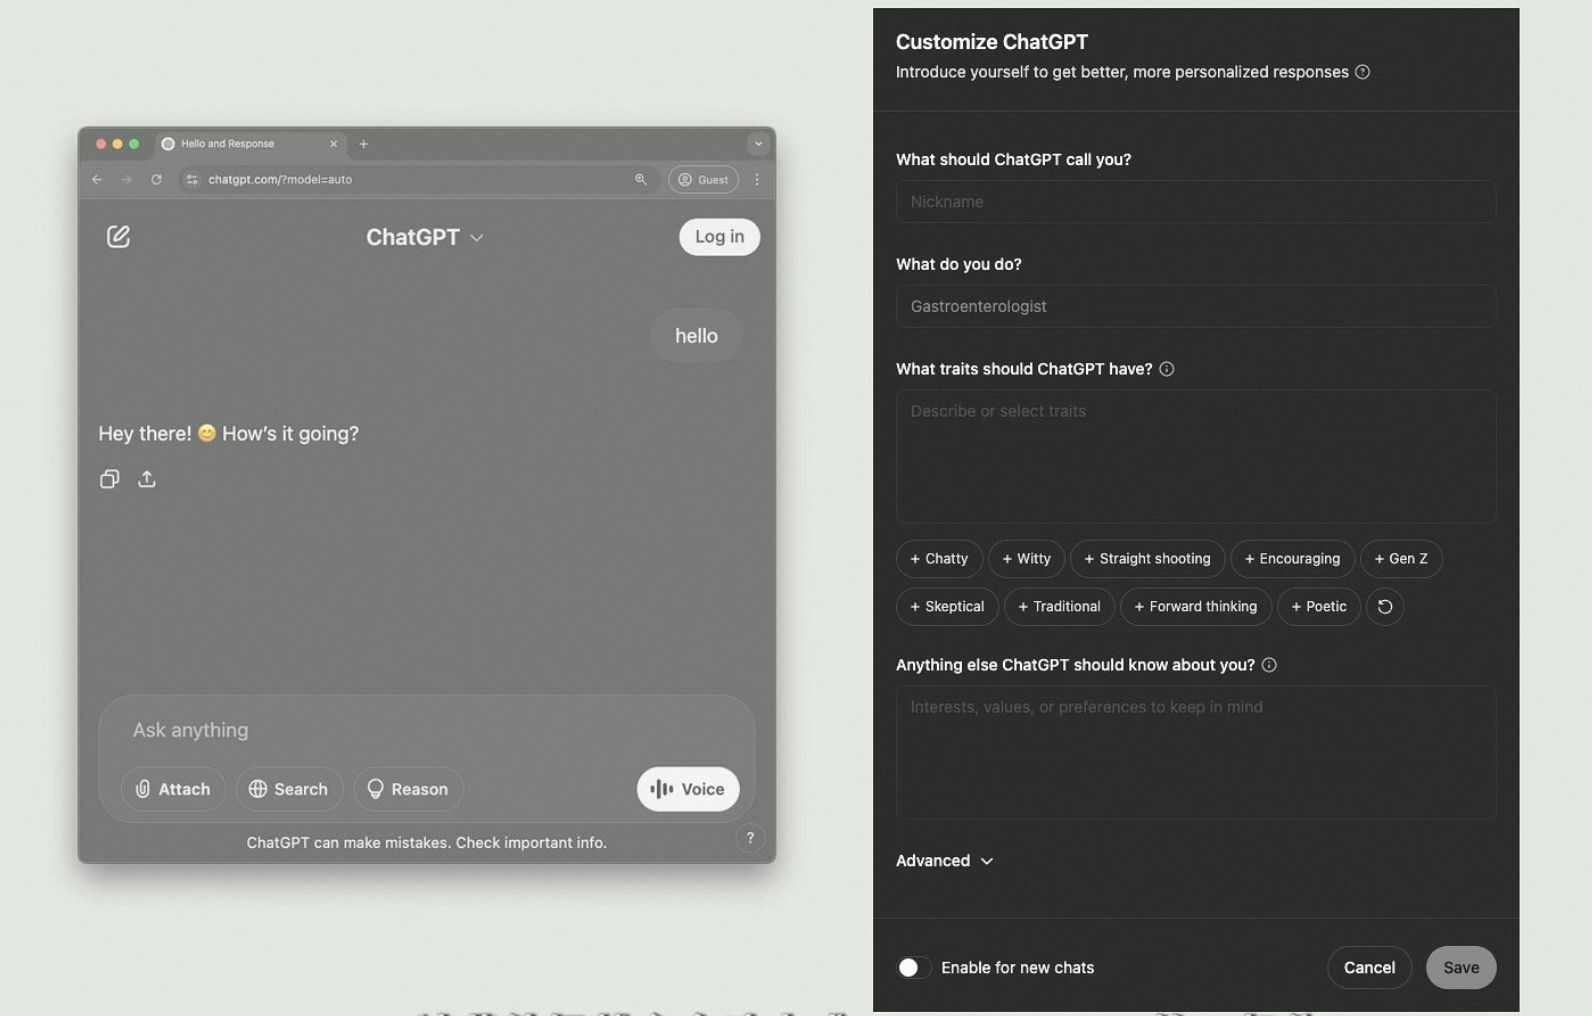The image size is (1592, 1016).
Task: Add the Witty trait
Action: pyautogui.click(x=1026, y=559)
